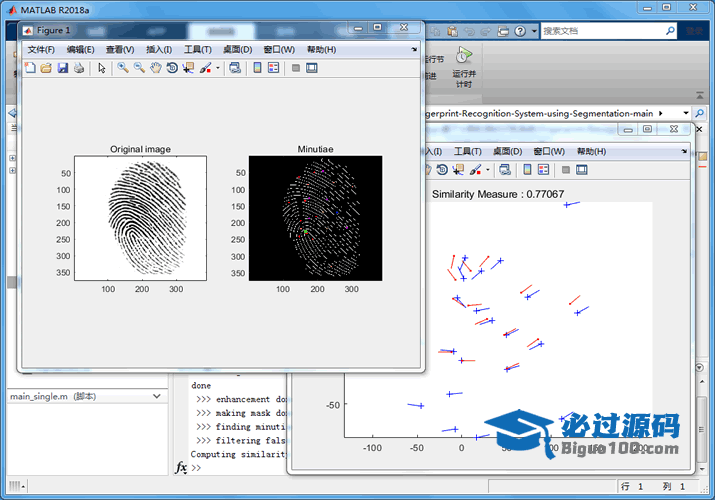Click the fx function browser icon
The image size is (715, 500).
181,467
